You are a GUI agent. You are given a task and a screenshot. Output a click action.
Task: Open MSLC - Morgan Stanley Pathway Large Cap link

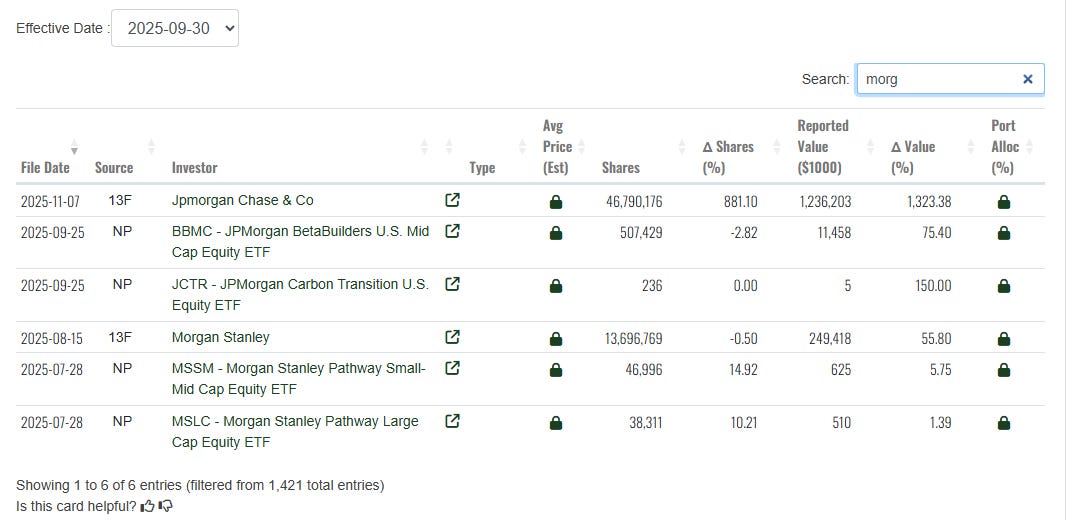coord(295,432)
